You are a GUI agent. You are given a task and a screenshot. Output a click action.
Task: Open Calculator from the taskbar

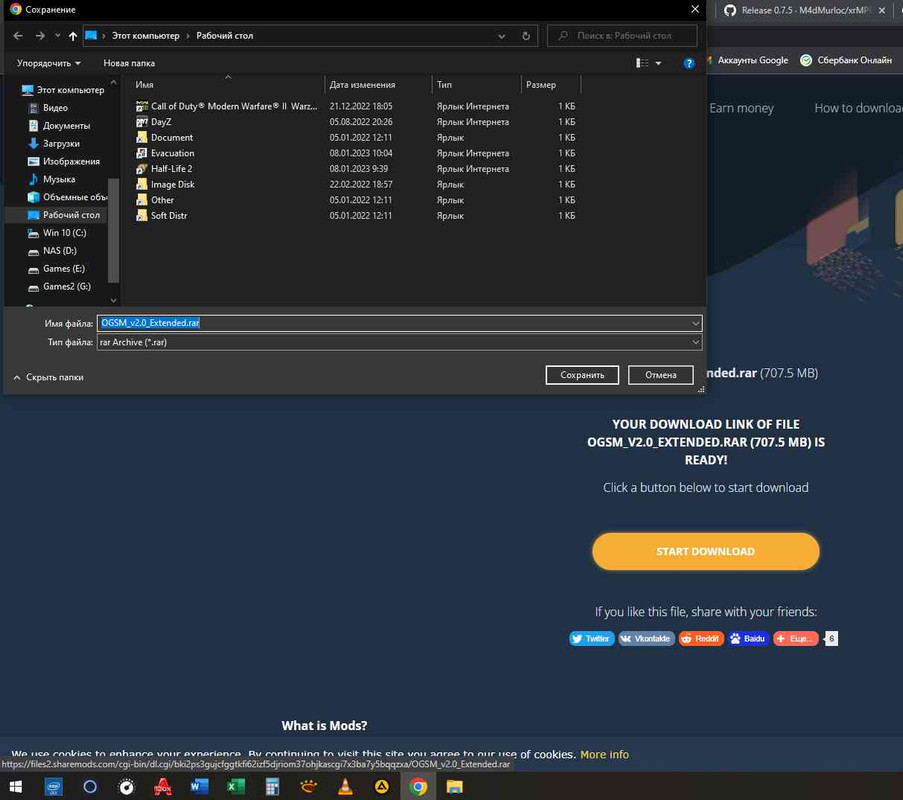click(272, 787)
